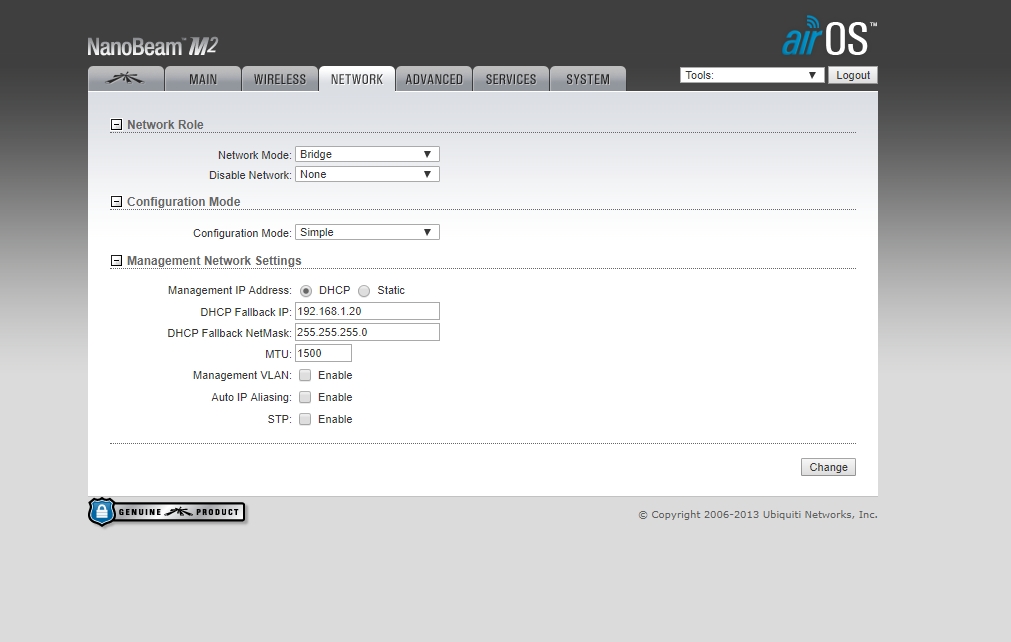Switch to the SYSTEM tab
The width and height of the screenshot is (1011, 642).
588,79
